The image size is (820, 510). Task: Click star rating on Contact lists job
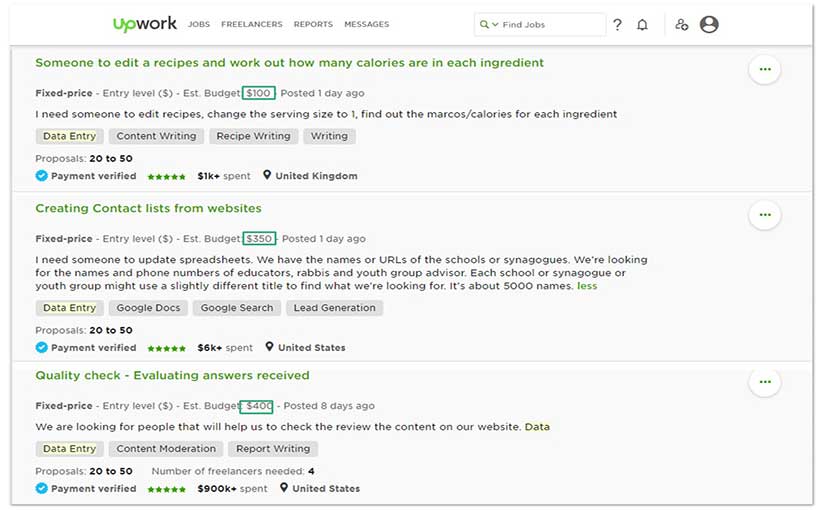pyautogui.click(x=166, y=348)
